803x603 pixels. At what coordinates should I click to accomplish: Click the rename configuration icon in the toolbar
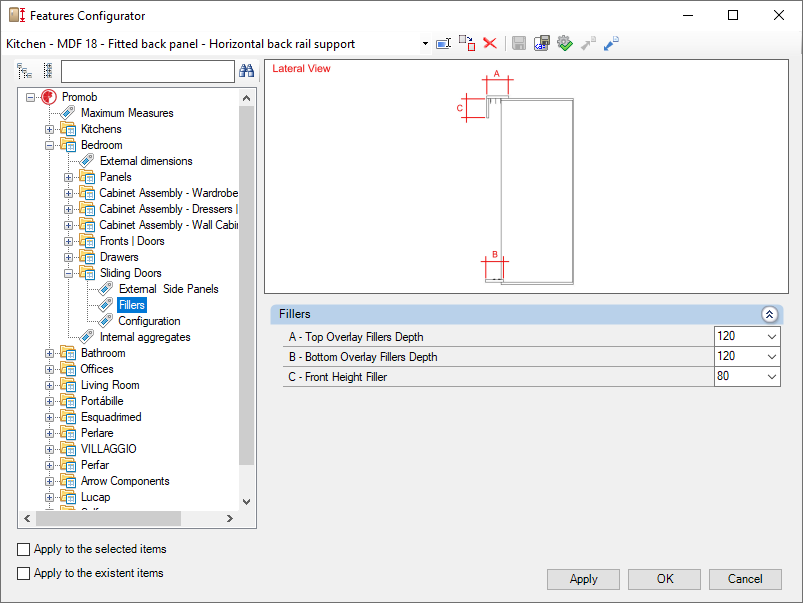coord(443,44)
